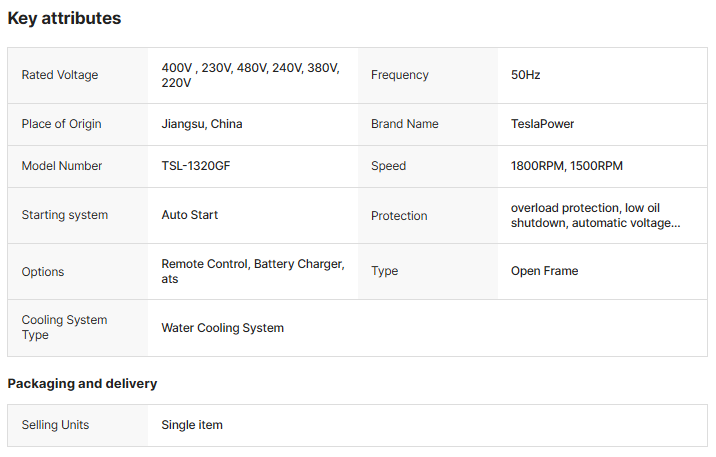Click the TeslaPower brand value
The width and height of the screenshot is (716, 457).
pos(542,124)
